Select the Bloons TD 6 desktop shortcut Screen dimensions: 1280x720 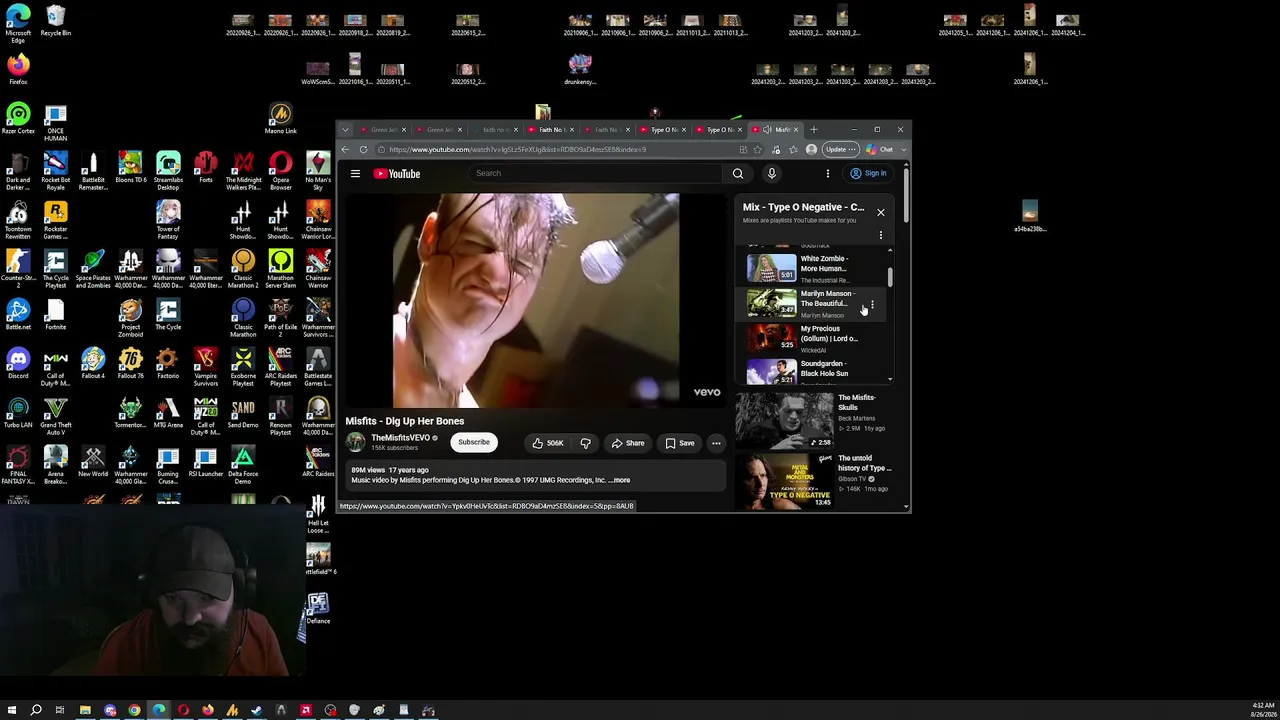coord(130,168)
